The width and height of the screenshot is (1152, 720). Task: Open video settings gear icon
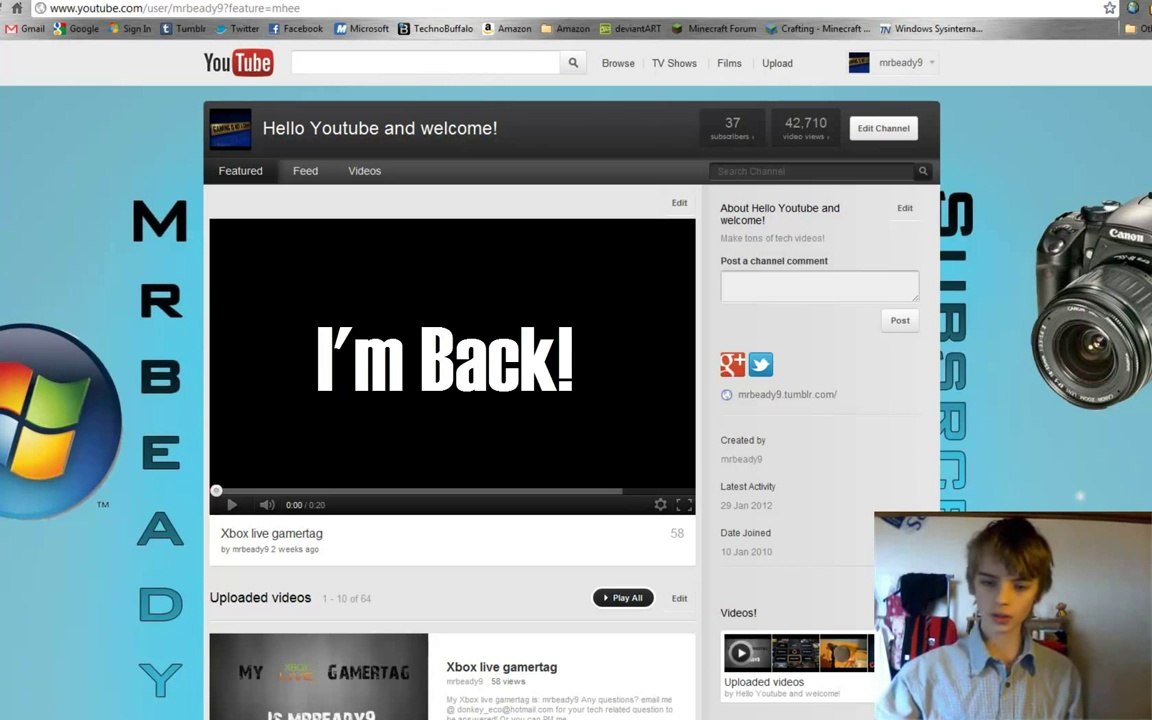[660, 505]
